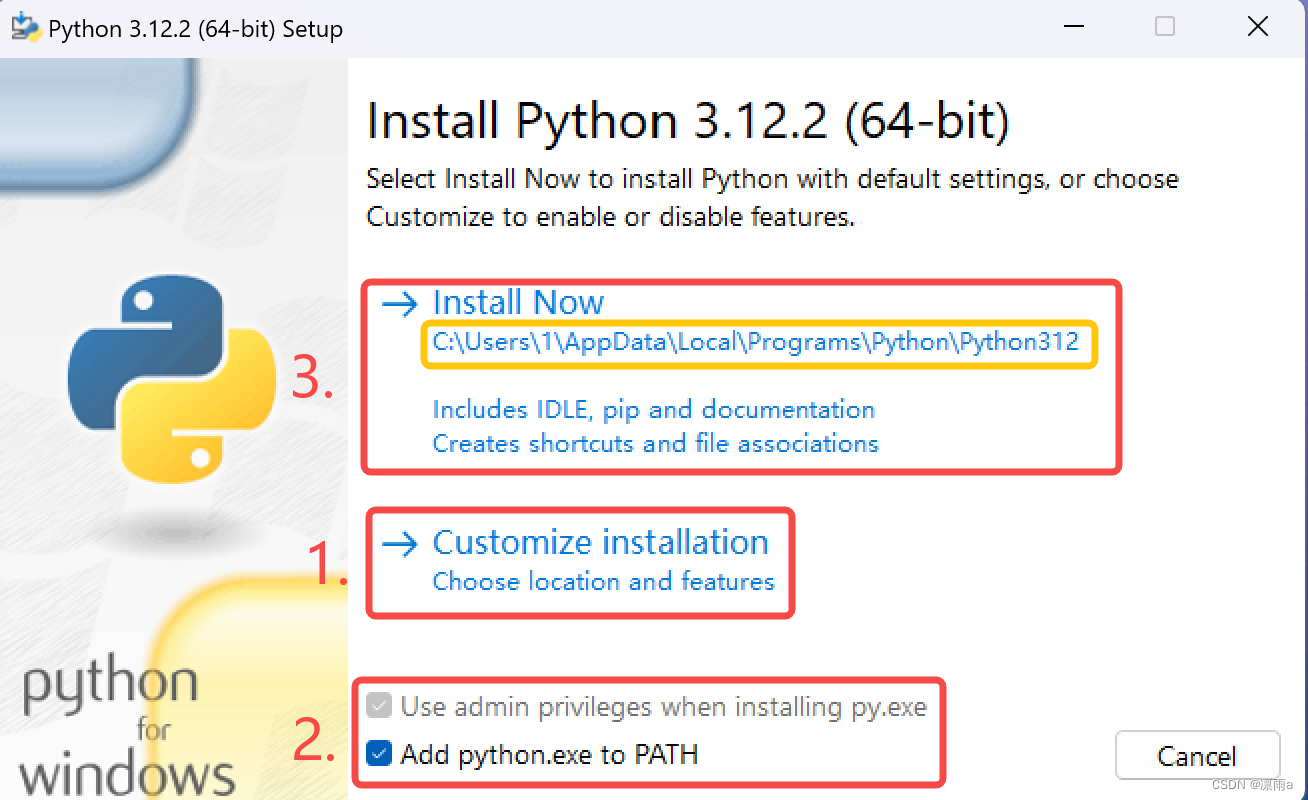This screenshot has width=1308, height=800.
Task: Click the install path C:\Users\1\AppData\Local\Programs\Python\Python312
Action: point(756,342)
